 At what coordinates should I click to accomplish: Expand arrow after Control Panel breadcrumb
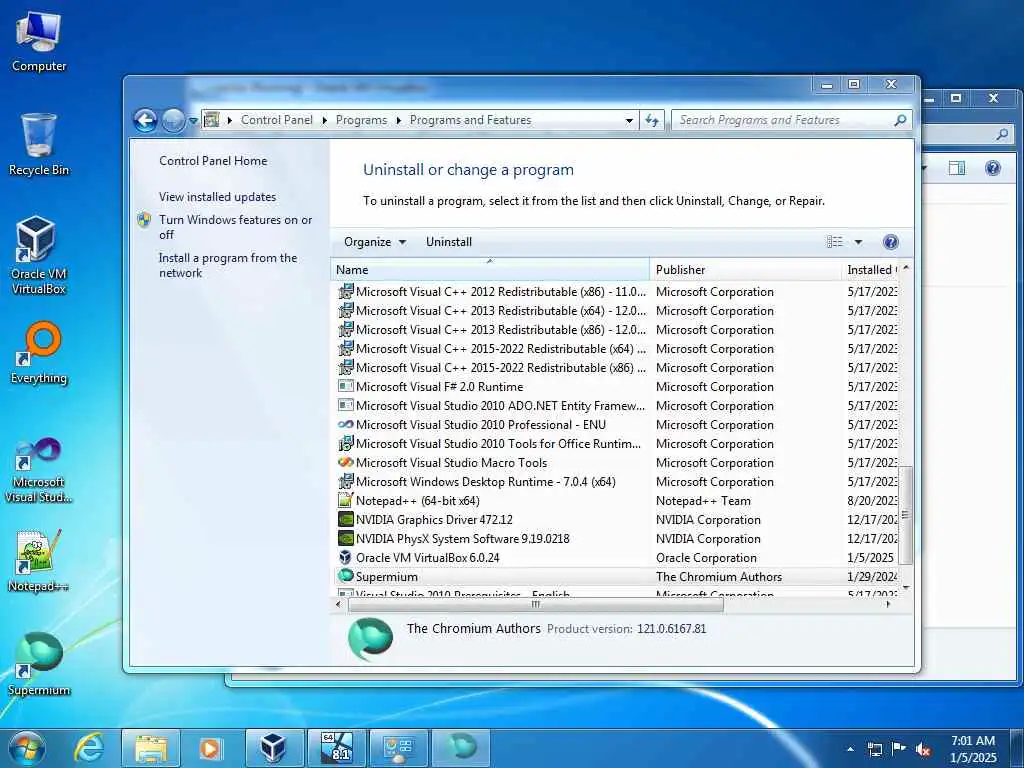pos(325,121)
